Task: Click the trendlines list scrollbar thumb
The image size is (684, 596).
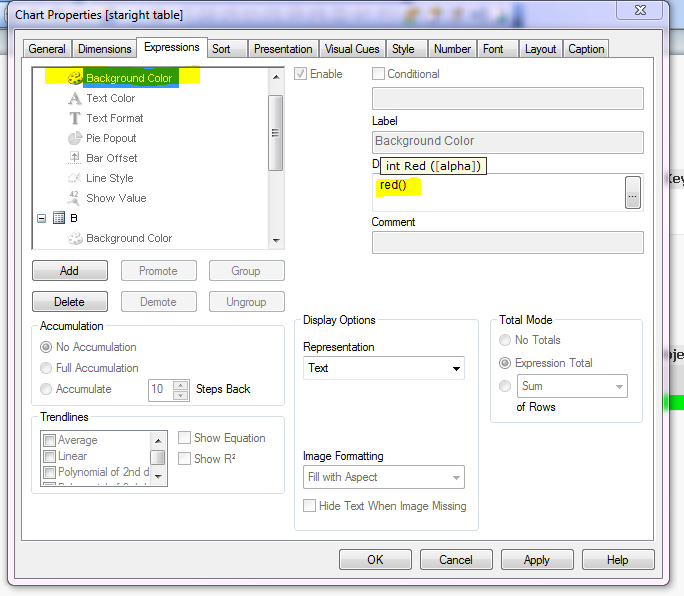Action: pyautogui.click(x=158, y=457)
